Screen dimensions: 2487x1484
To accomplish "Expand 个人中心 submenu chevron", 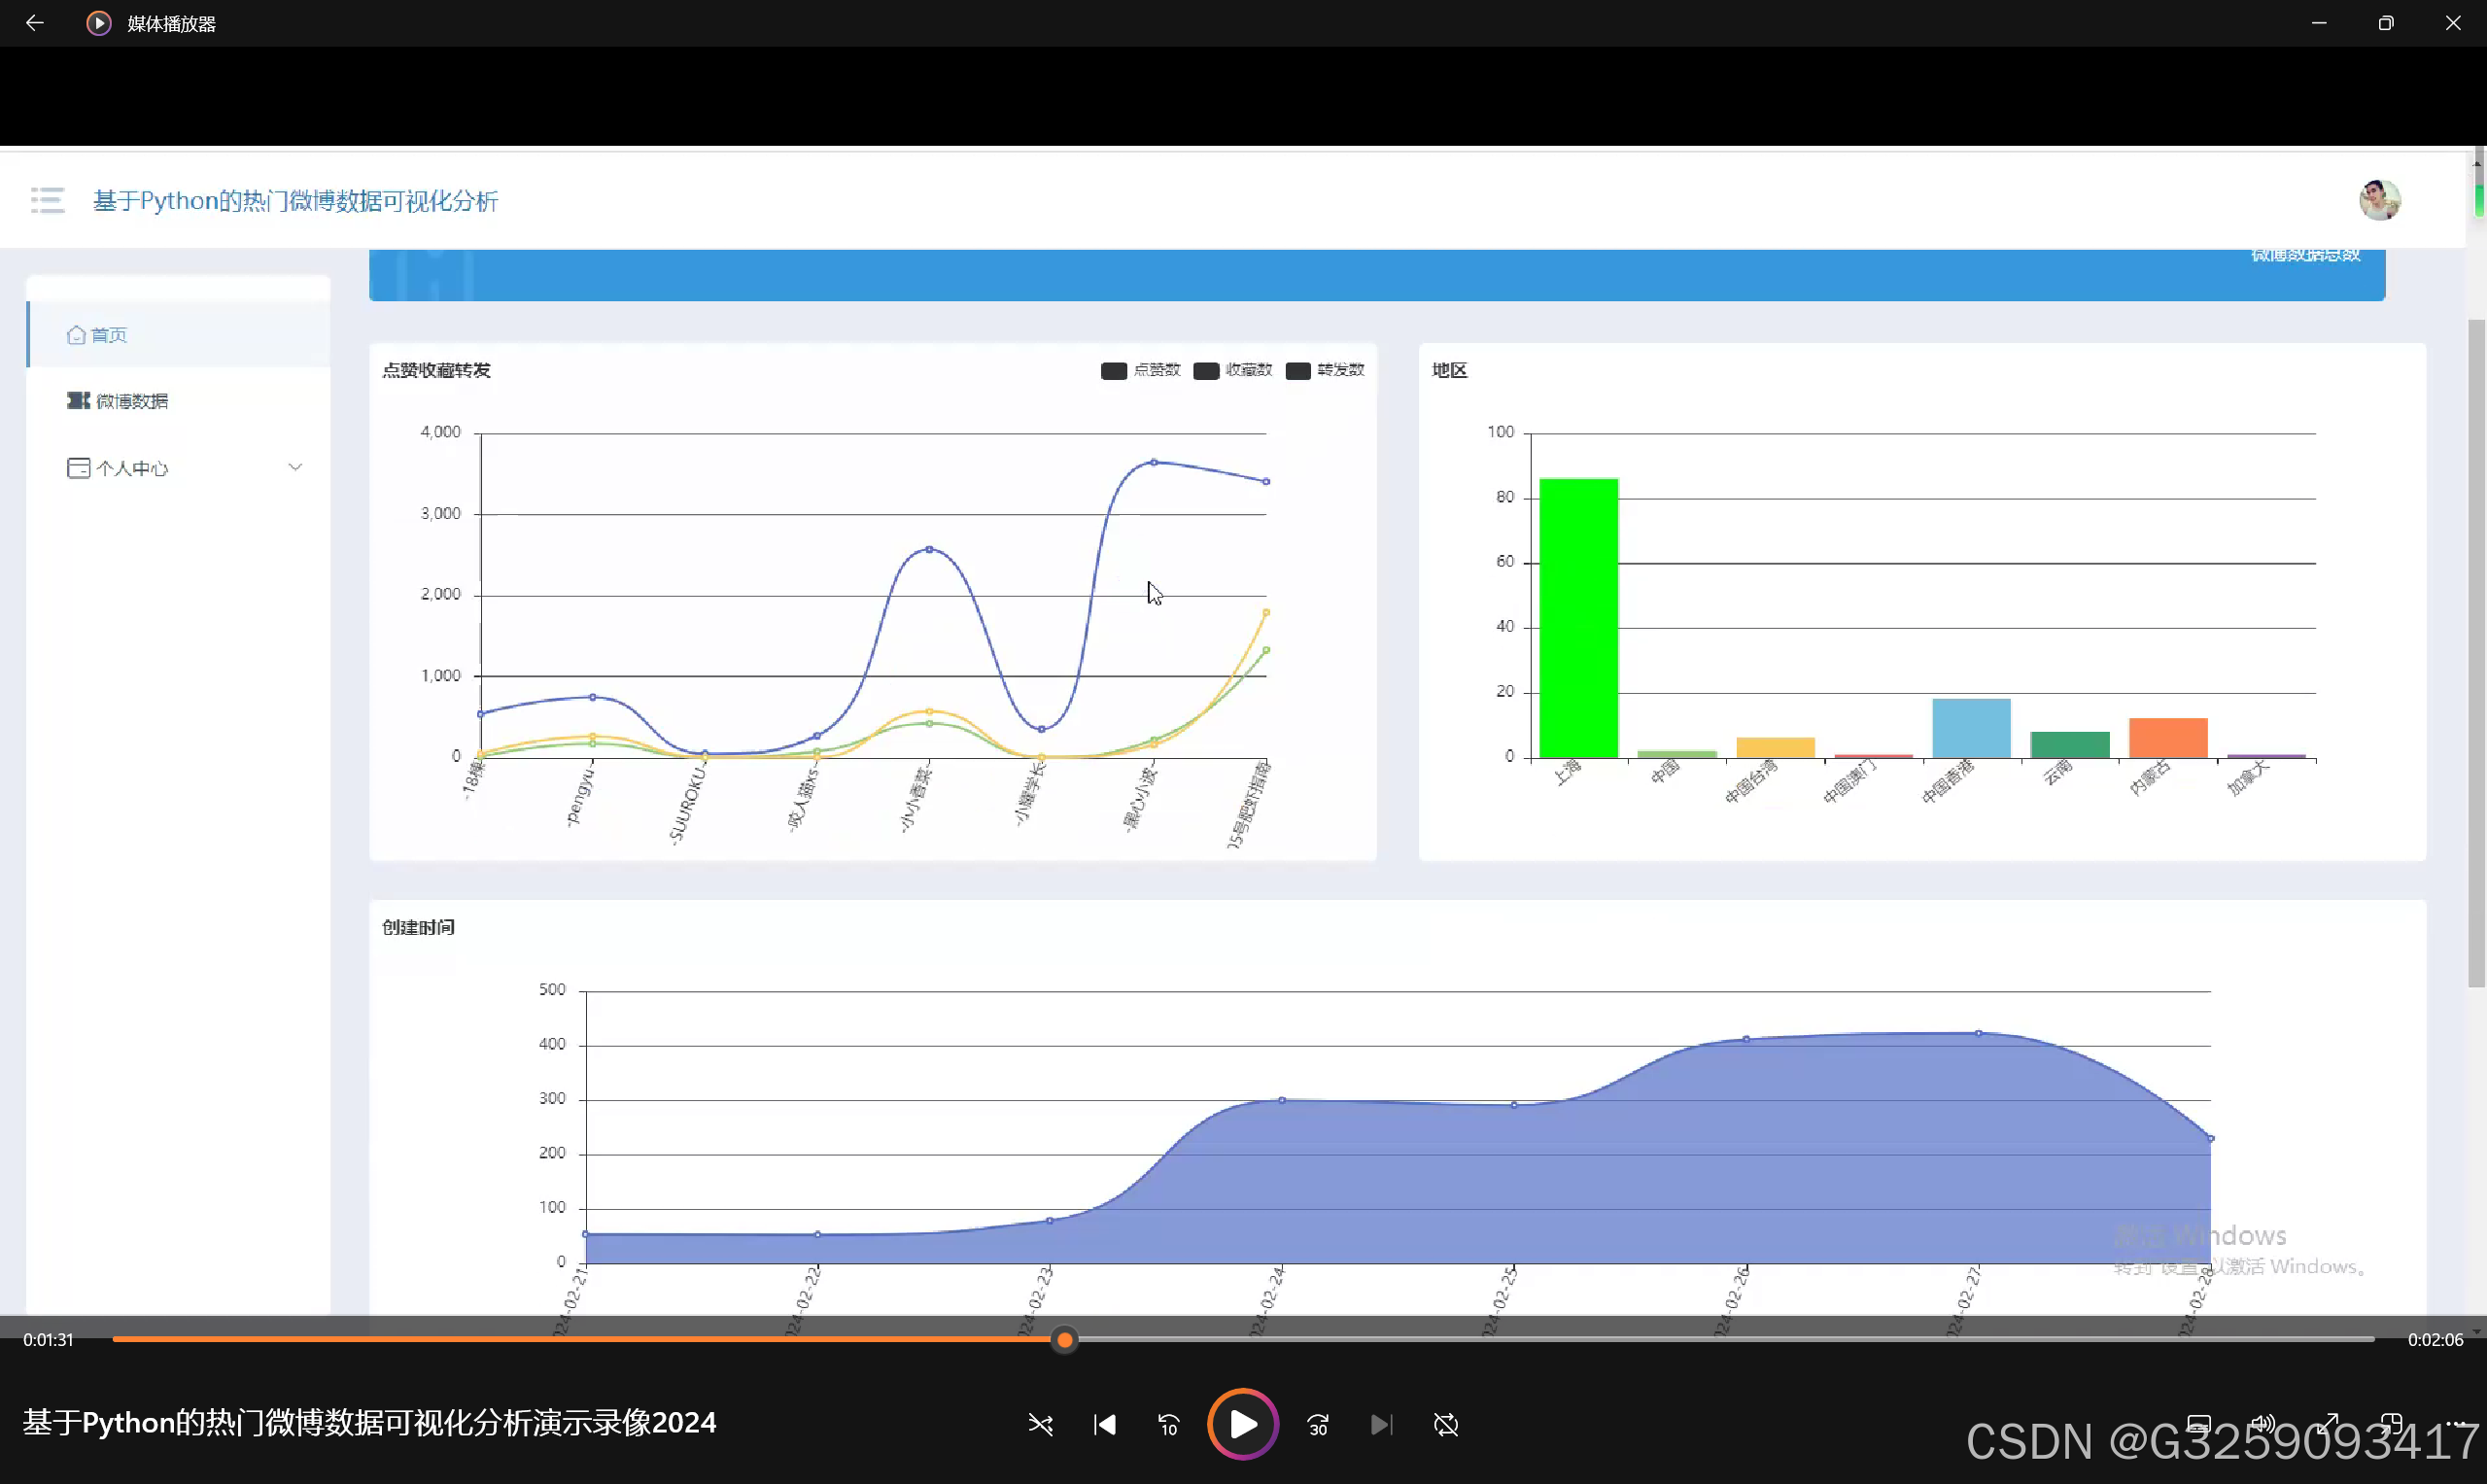I will click(295, 467).
